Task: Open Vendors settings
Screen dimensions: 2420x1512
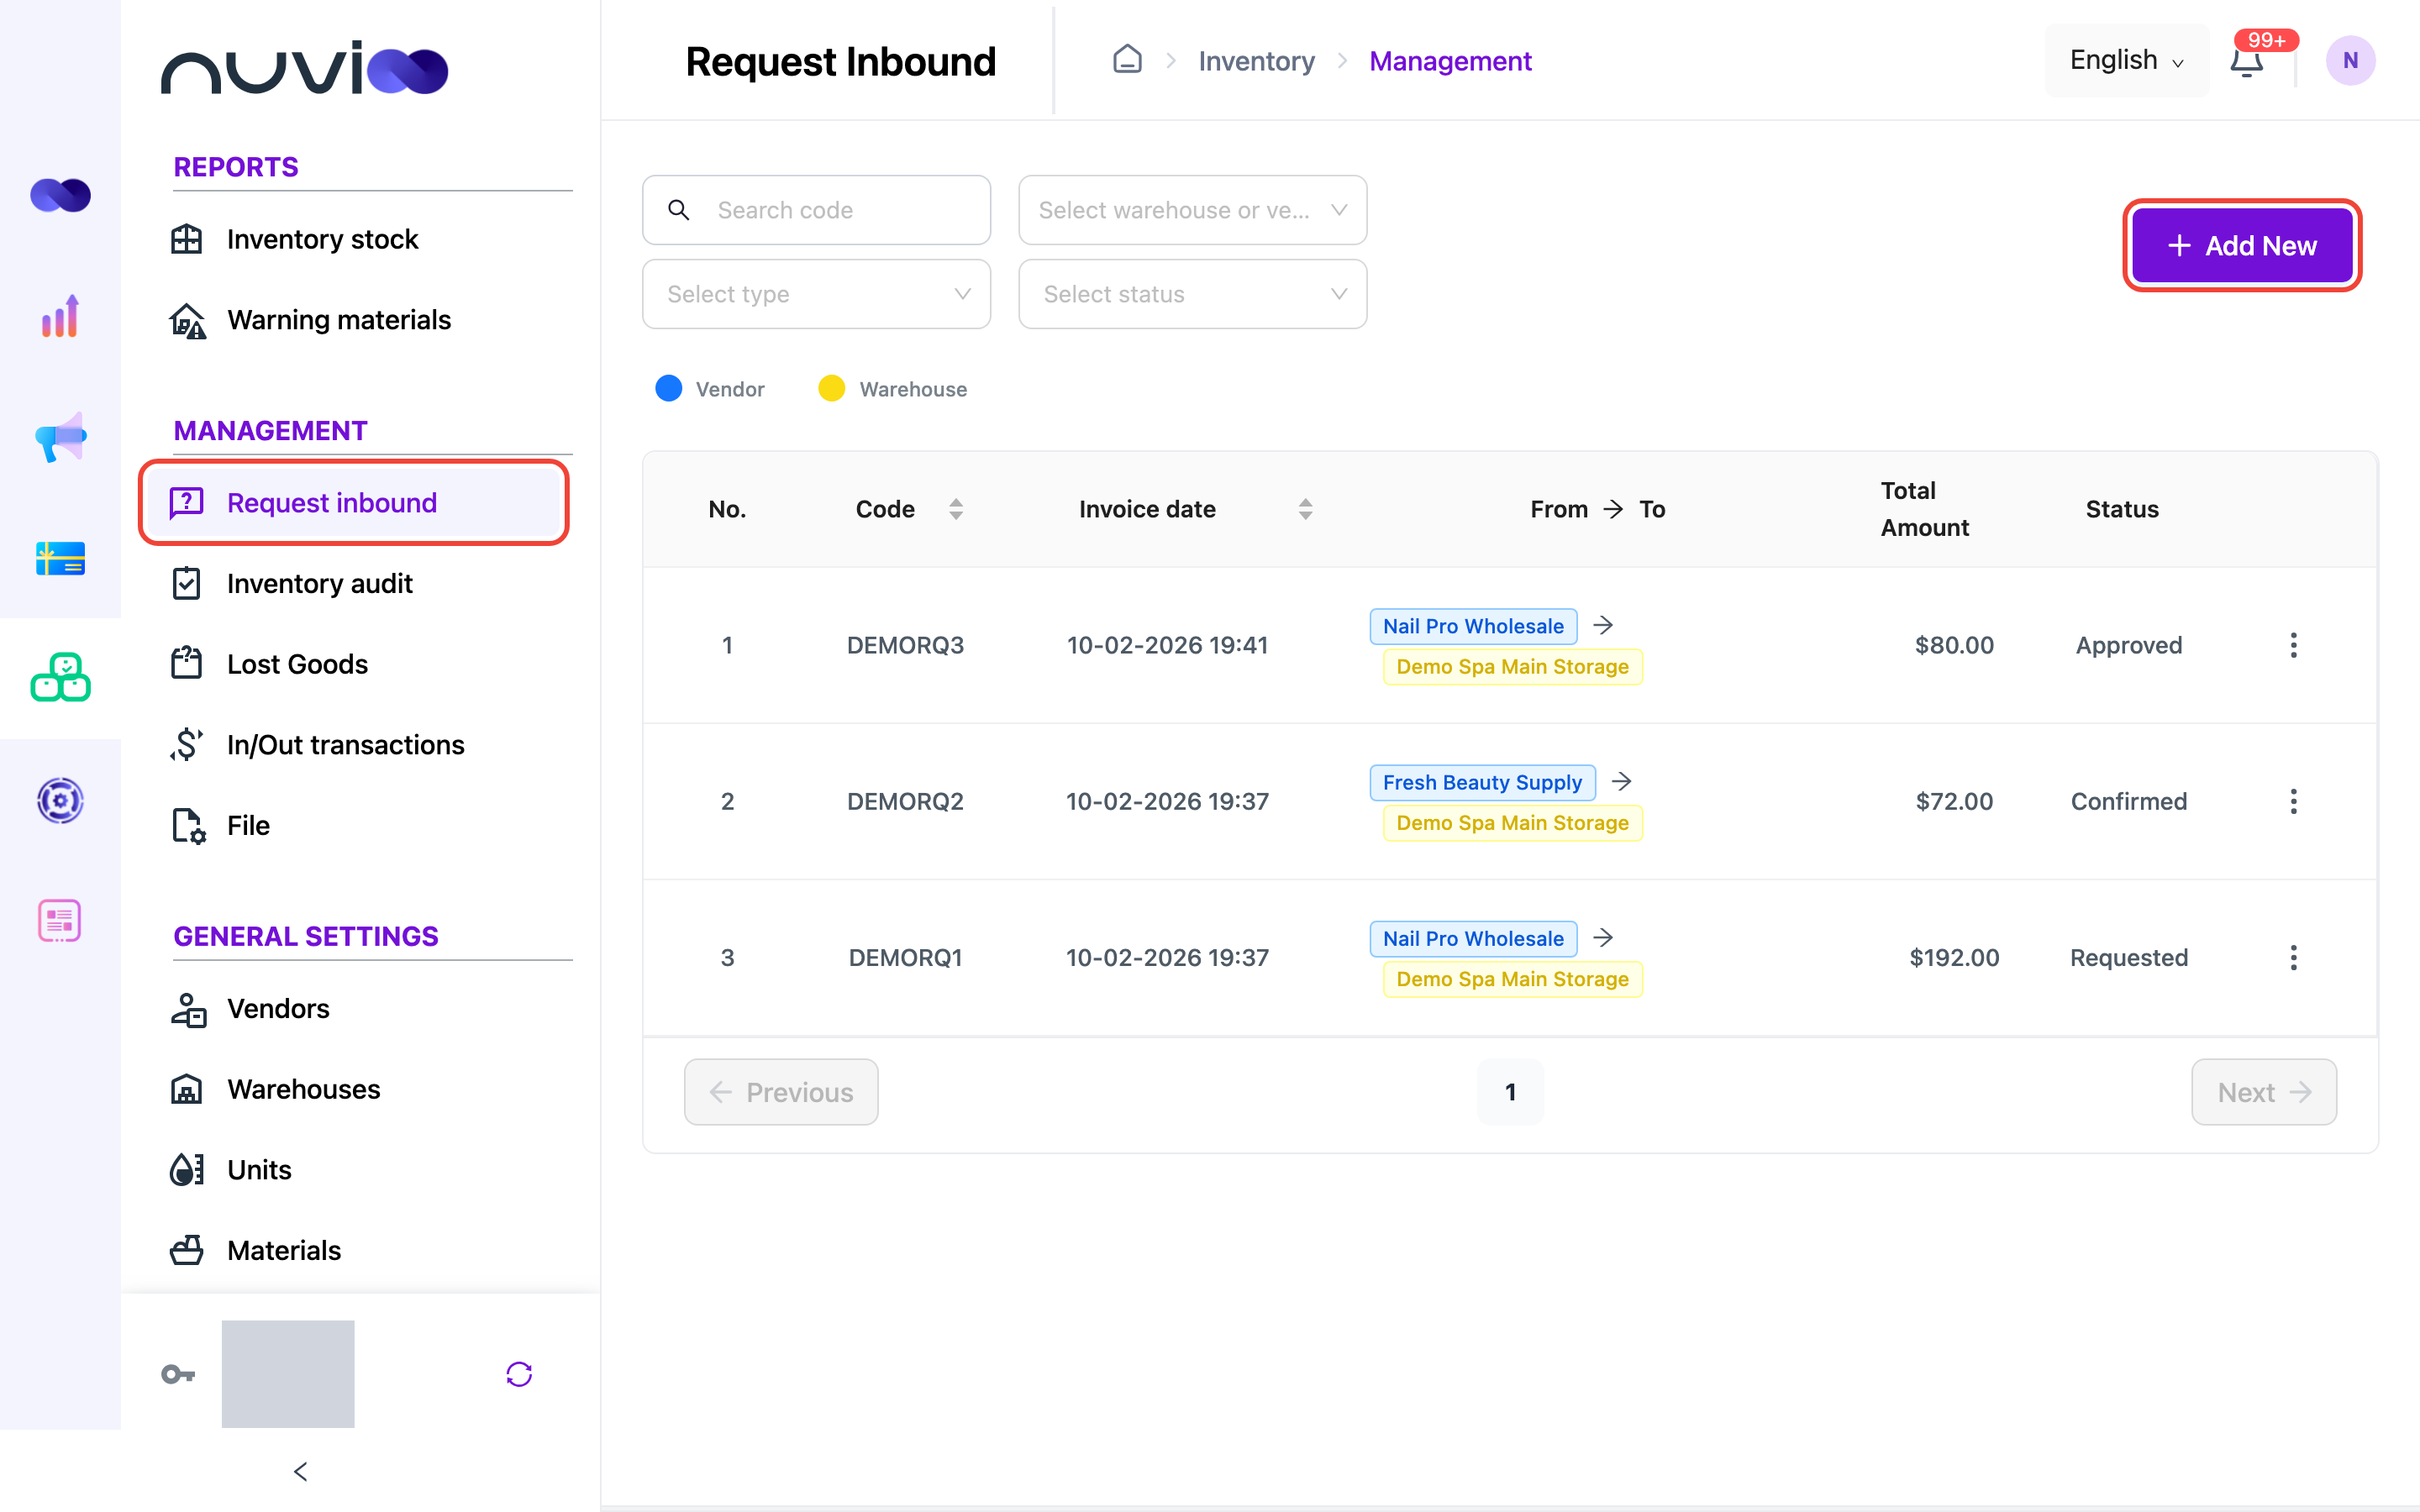Action: pyautogui.click(x=278, y=1009)
